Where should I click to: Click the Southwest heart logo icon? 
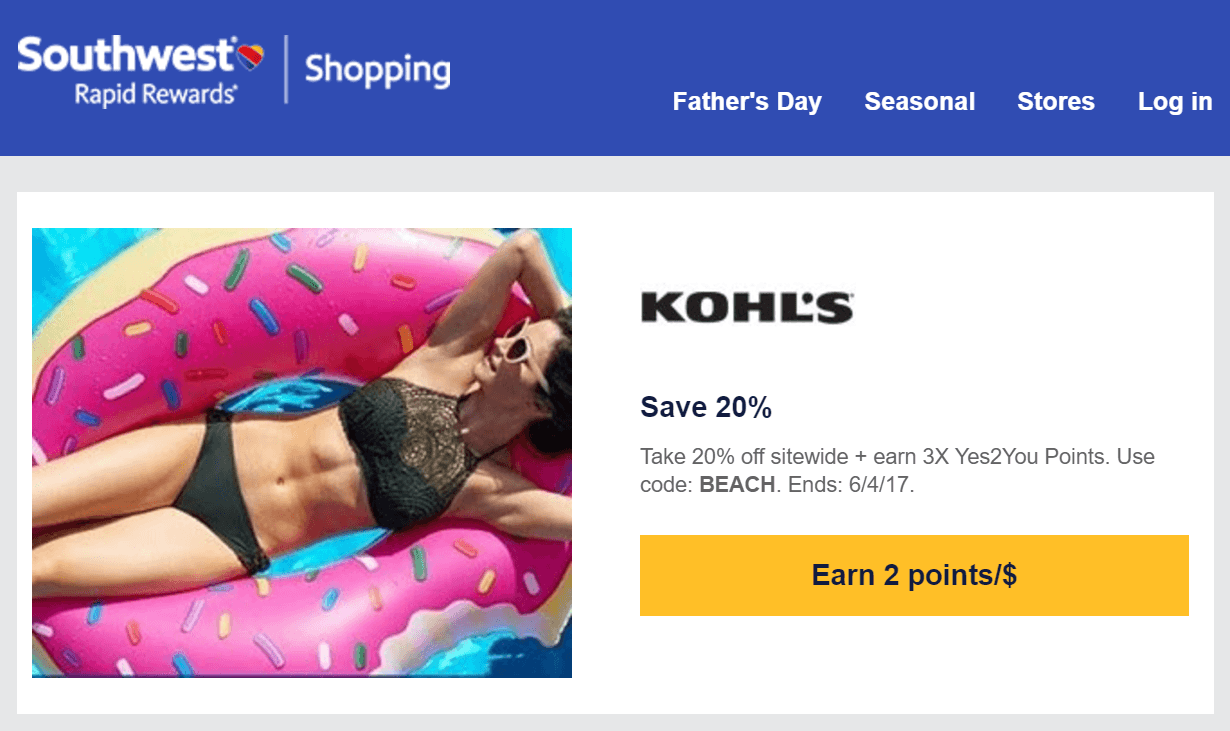click(250, 54)
